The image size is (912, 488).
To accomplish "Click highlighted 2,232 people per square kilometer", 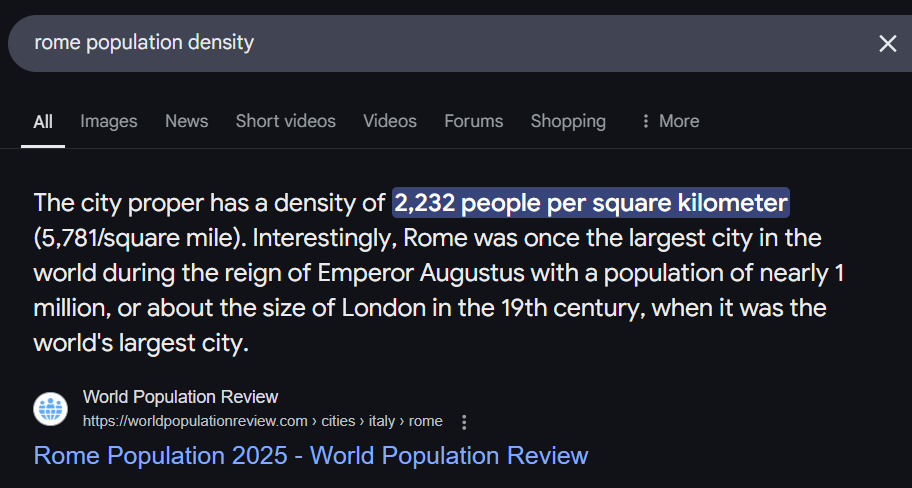I will pyautogui.click(x=591, y=203).
